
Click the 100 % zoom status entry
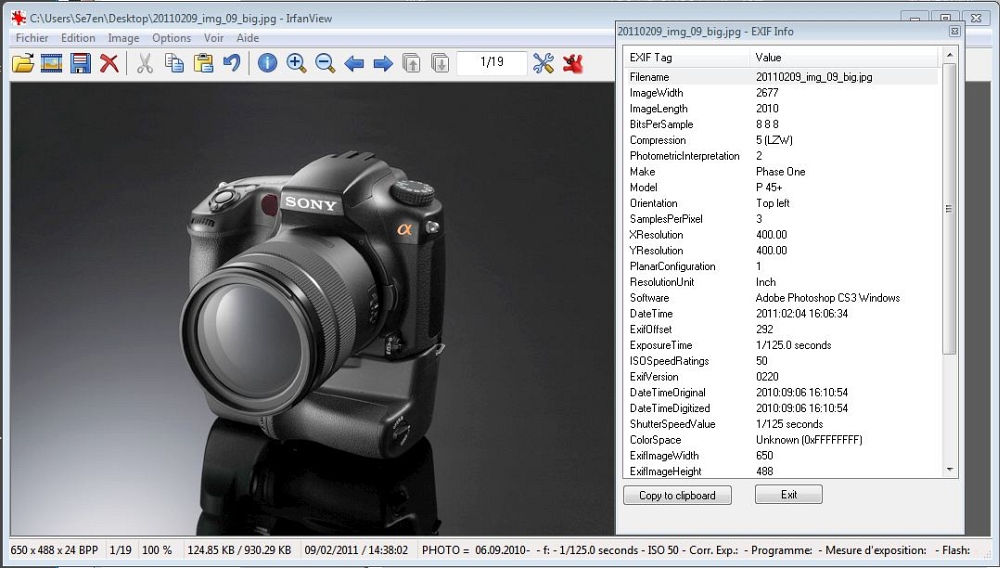157,550
